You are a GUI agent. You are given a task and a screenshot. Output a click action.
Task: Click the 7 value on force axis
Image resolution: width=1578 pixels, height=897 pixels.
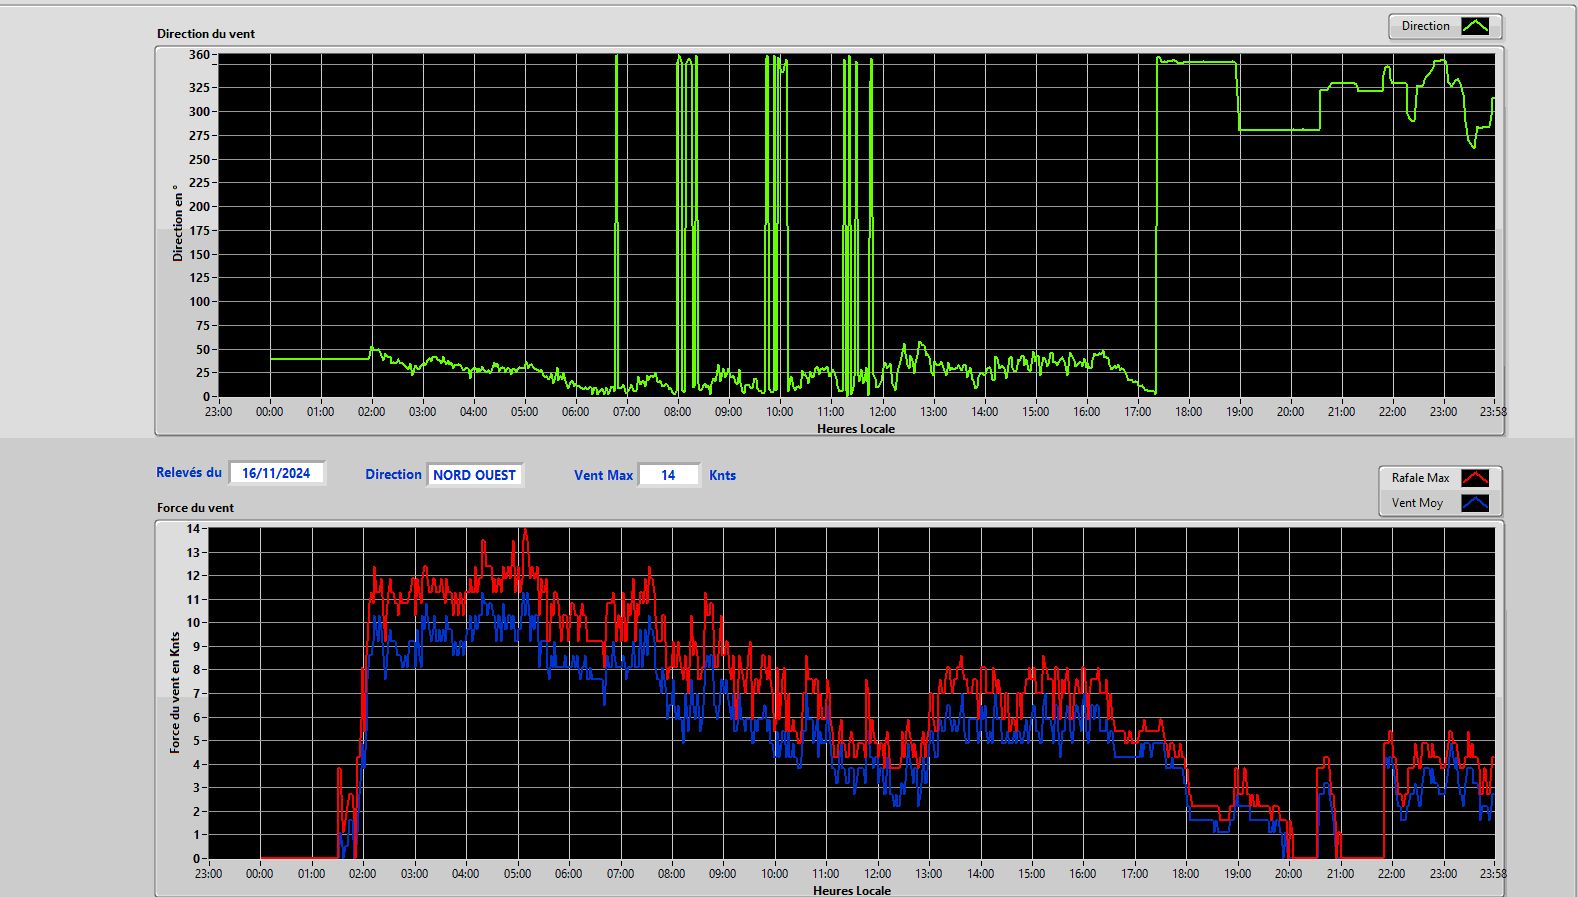197,693
